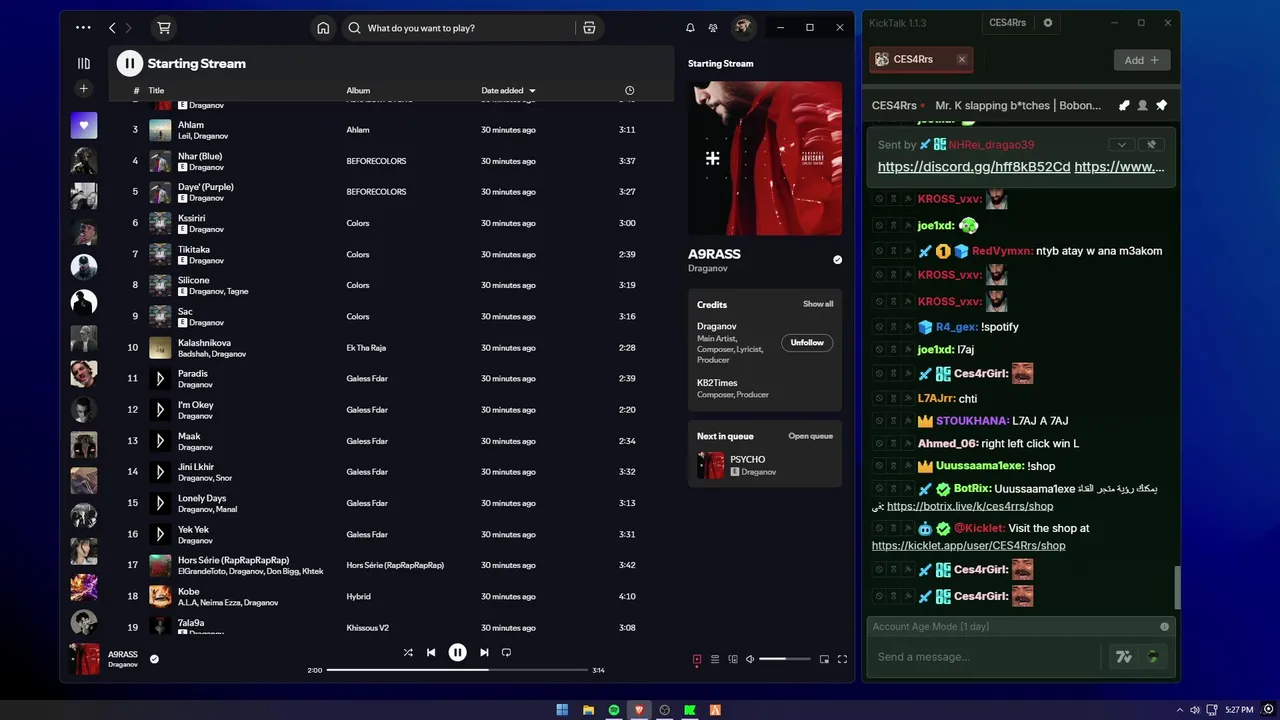Open Your Library icon
This screenshot has height=720, width=1280.
[x=84, y=63]
